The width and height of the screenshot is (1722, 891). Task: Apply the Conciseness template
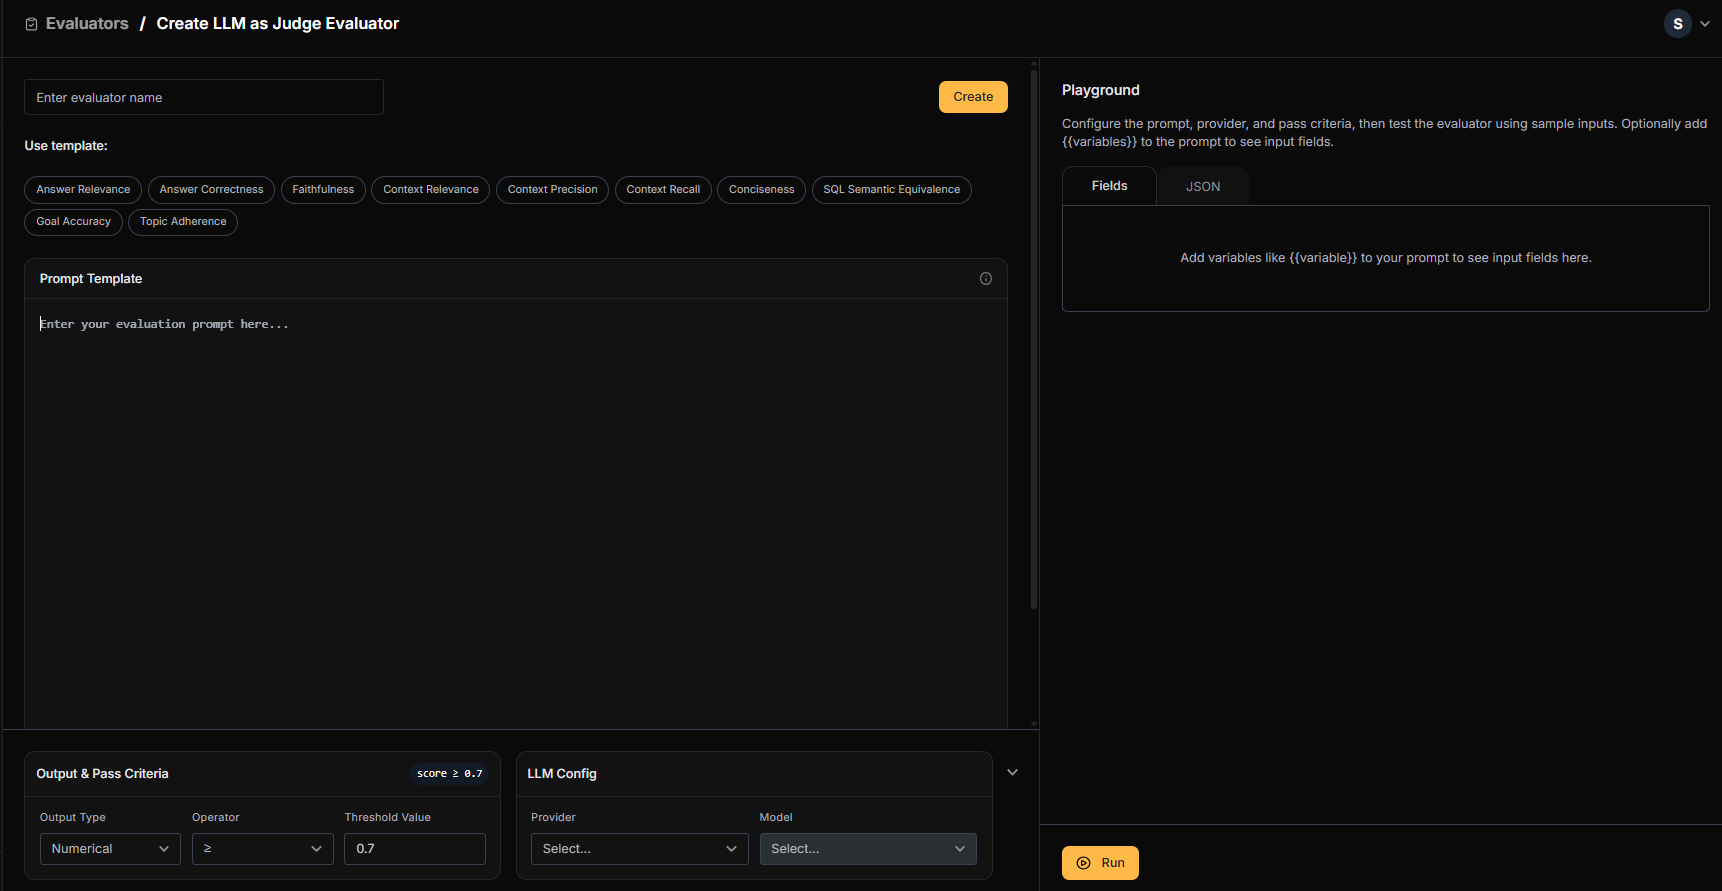coord(761,190)
